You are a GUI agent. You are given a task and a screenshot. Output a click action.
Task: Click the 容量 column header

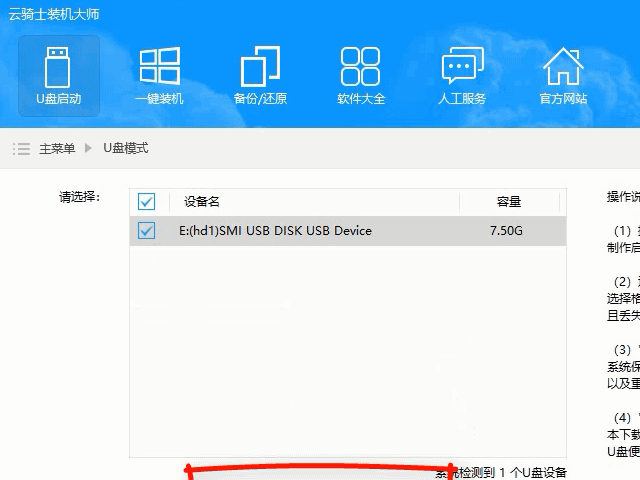click(509, 202)
